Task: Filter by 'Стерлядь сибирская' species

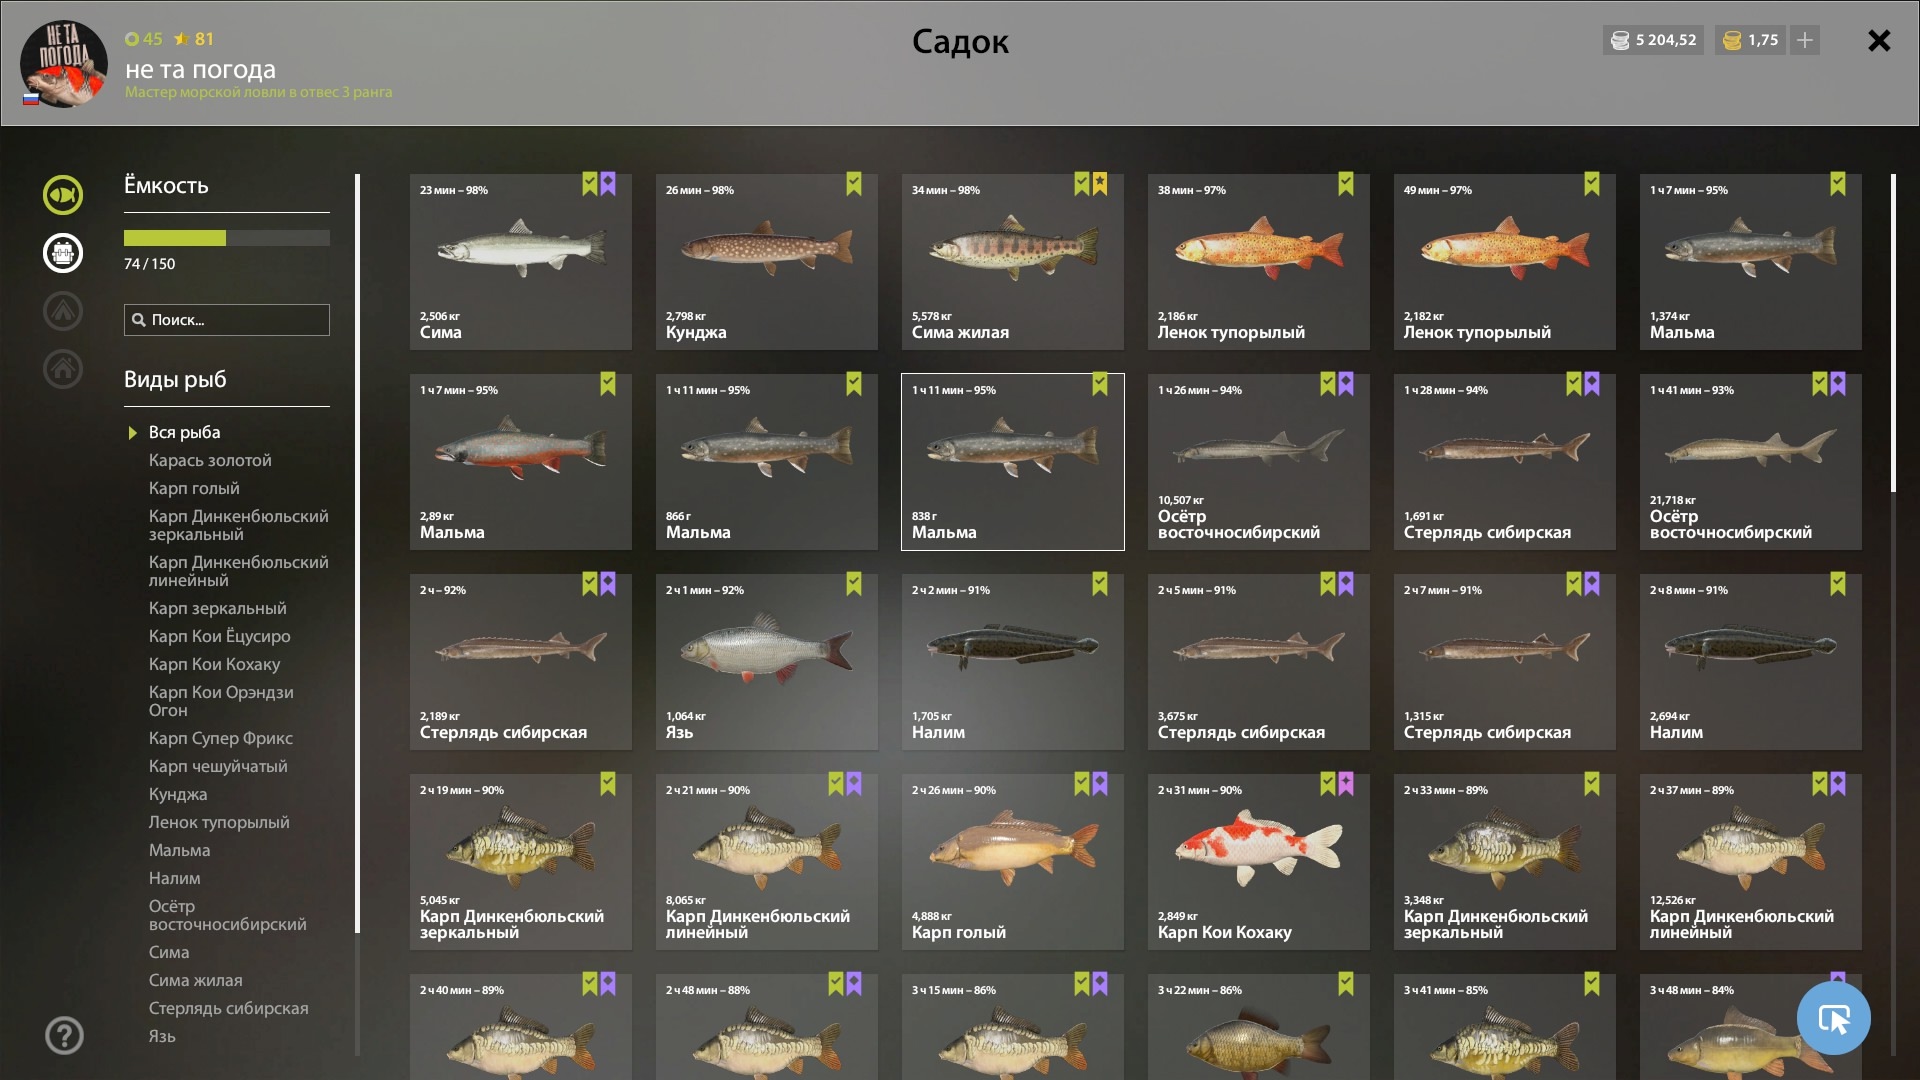Action: click(x=228, y=1008)
